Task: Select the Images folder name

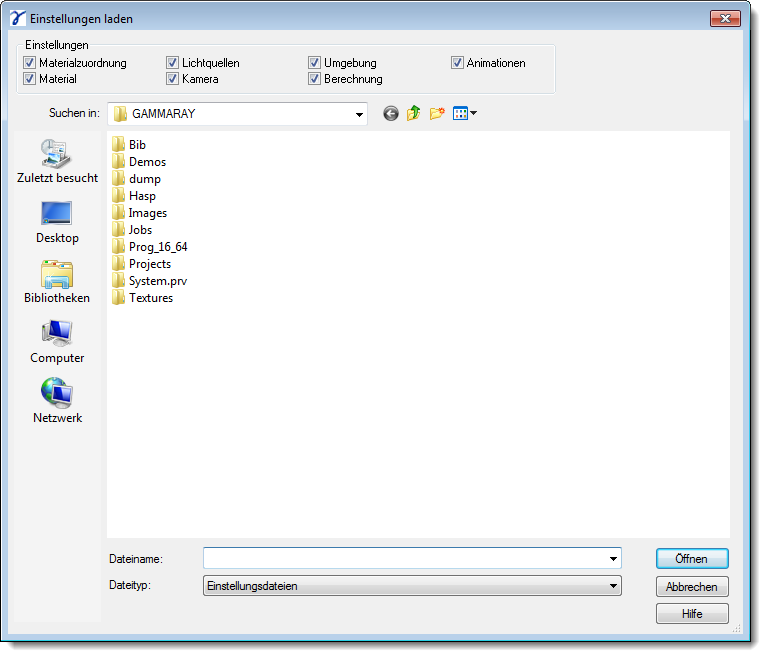Action: click(148, 213)
